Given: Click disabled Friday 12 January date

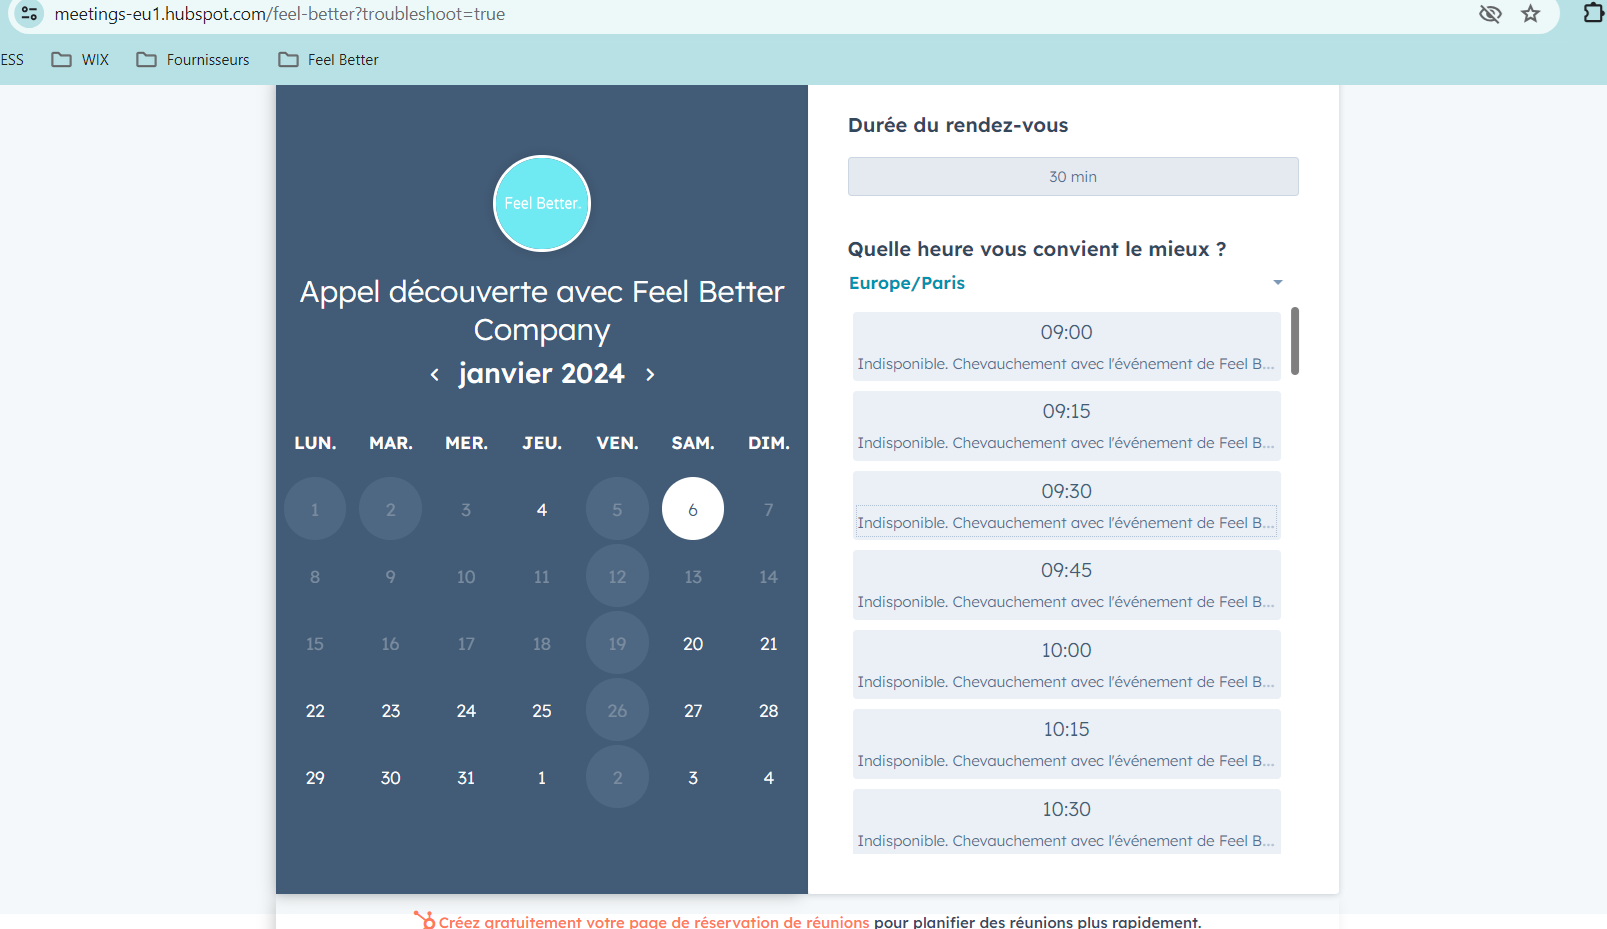Looking at the screenshot, I should [617, 576].
